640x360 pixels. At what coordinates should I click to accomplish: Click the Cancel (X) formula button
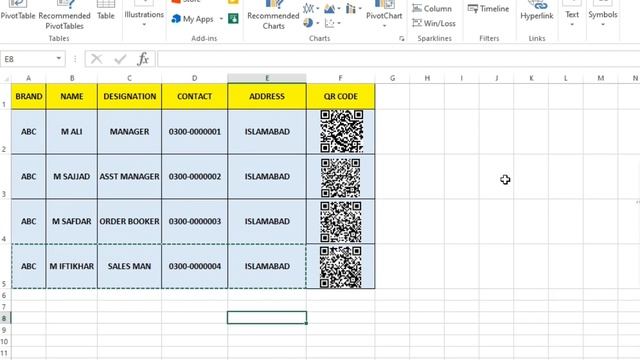click(96, 59)
